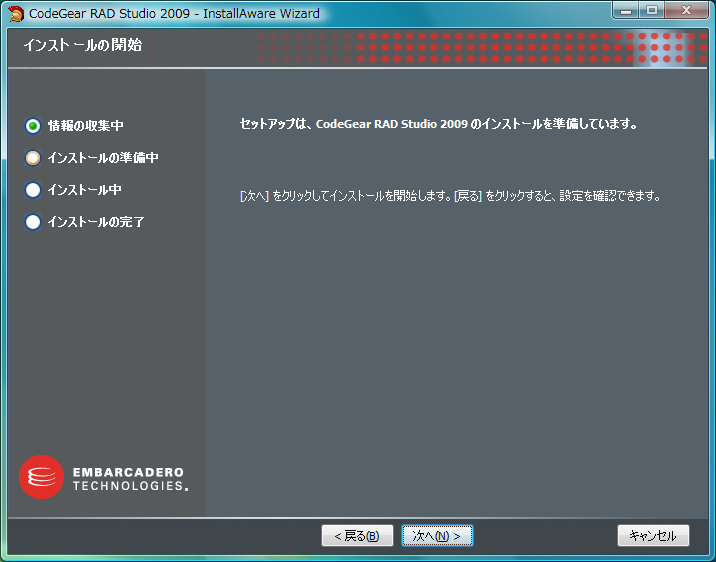Click the Embarcadero Technologies red logo
716x562 pixels.
[x=42, y=477]
